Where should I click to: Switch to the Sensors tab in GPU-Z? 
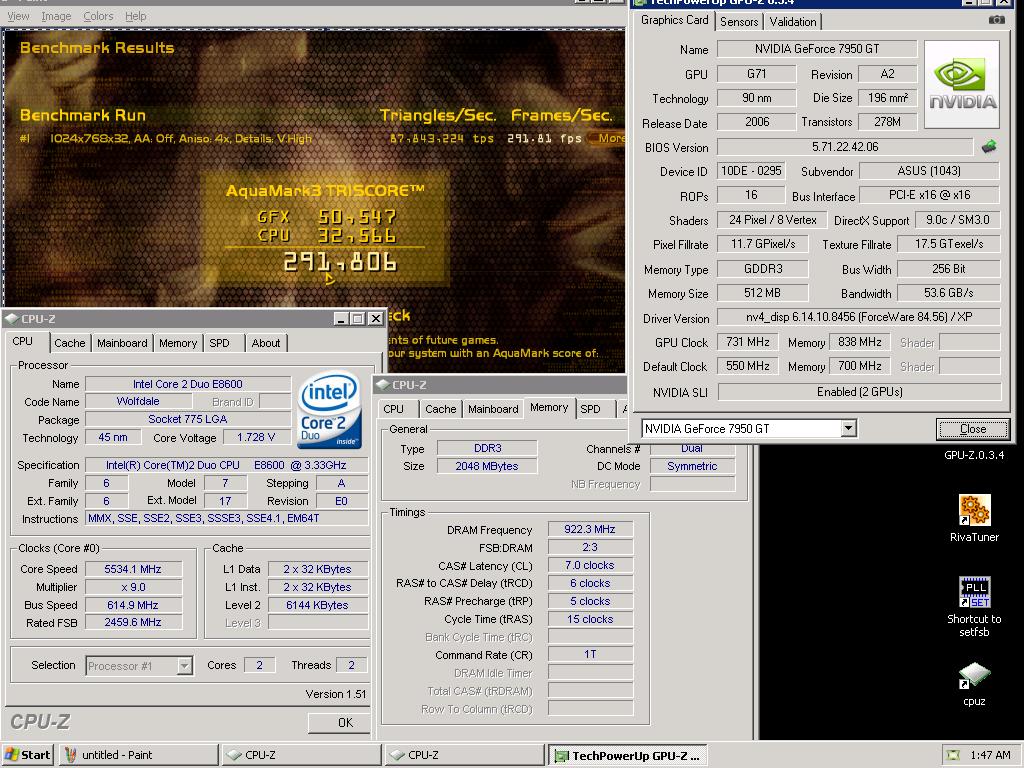point(739,22)
